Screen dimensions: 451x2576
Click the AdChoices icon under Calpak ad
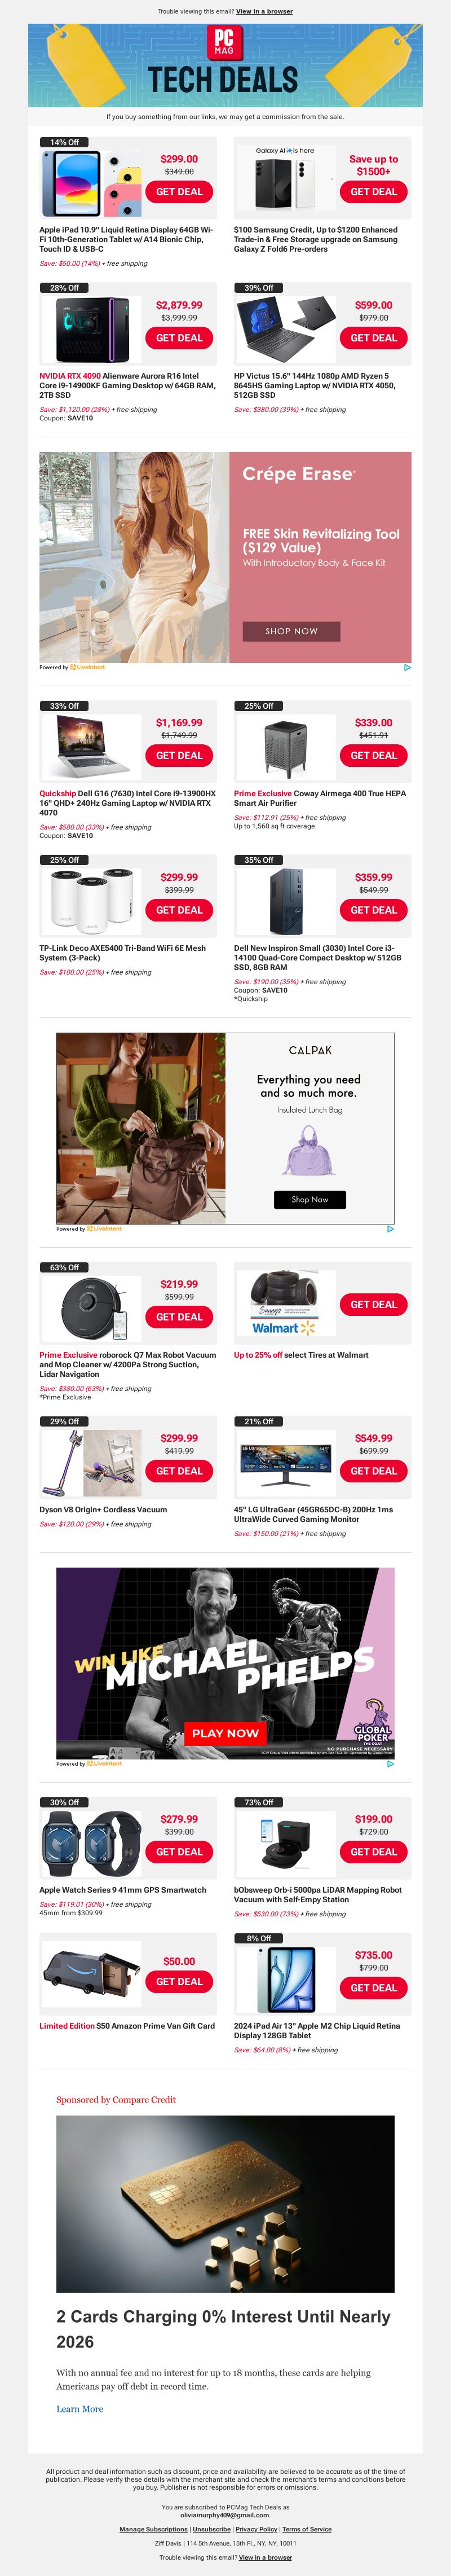click(x=390, y=1229)
